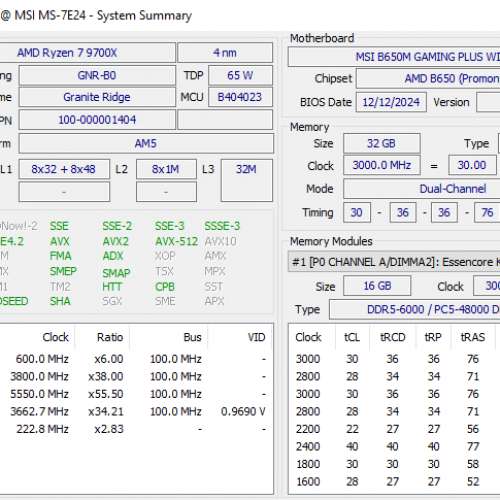
Task: Click the Bus column header in the CPU clock table
Action: (192, 337)
